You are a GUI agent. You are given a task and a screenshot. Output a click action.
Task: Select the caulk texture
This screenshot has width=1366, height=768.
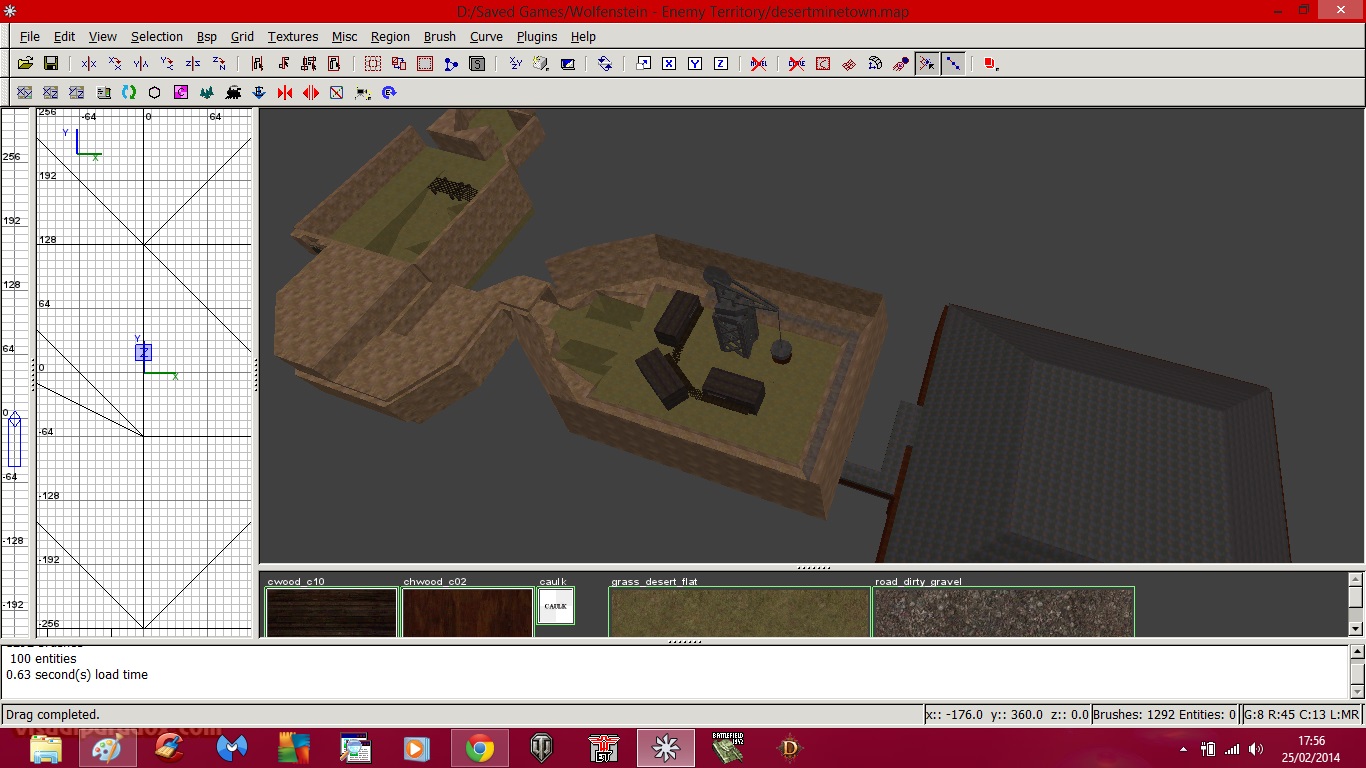556,606
